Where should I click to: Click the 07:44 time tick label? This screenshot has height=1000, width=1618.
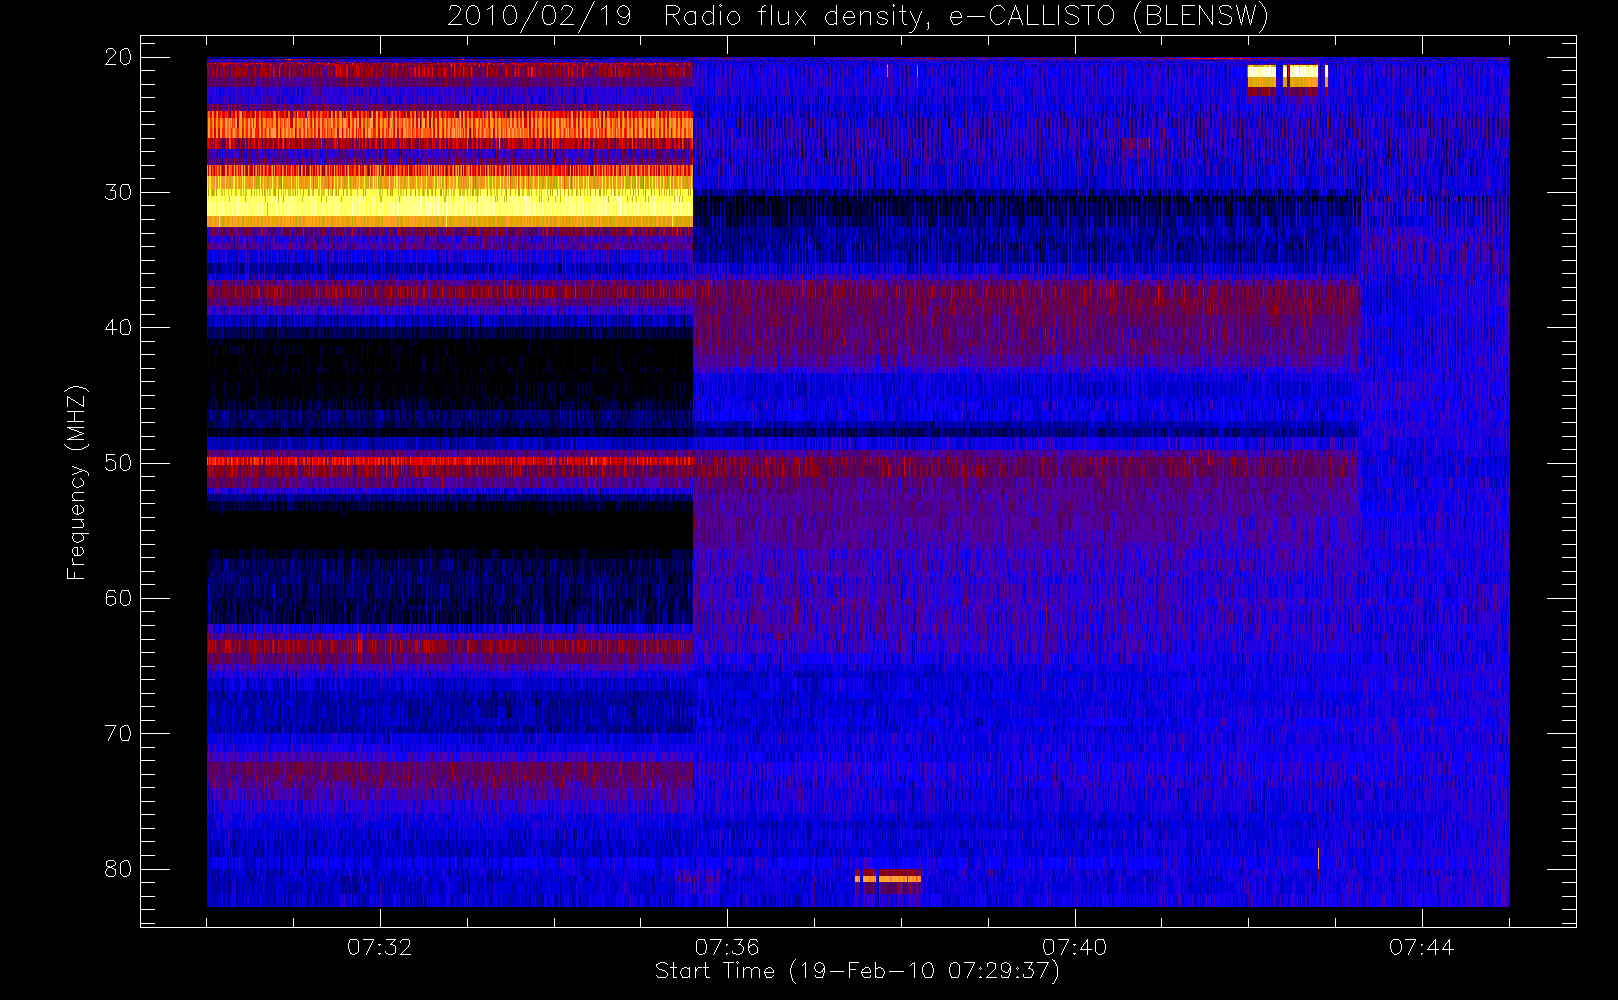1421,947
